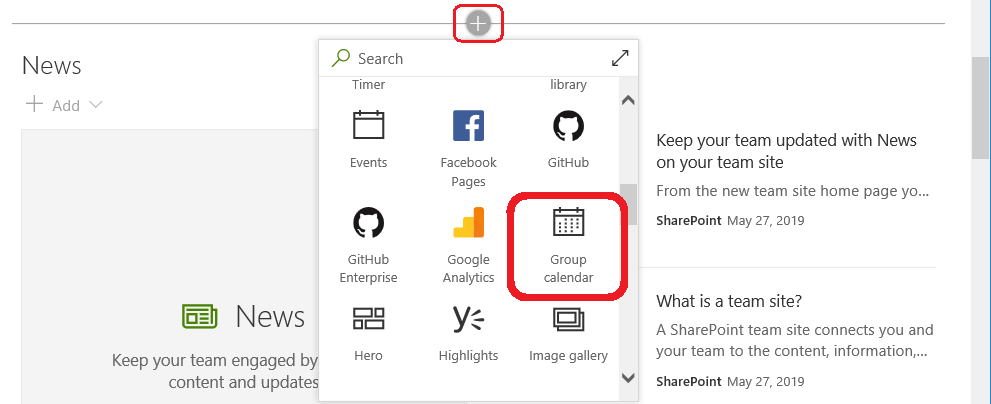Click the web part picker scrollbar thumb

pos(628,204)
